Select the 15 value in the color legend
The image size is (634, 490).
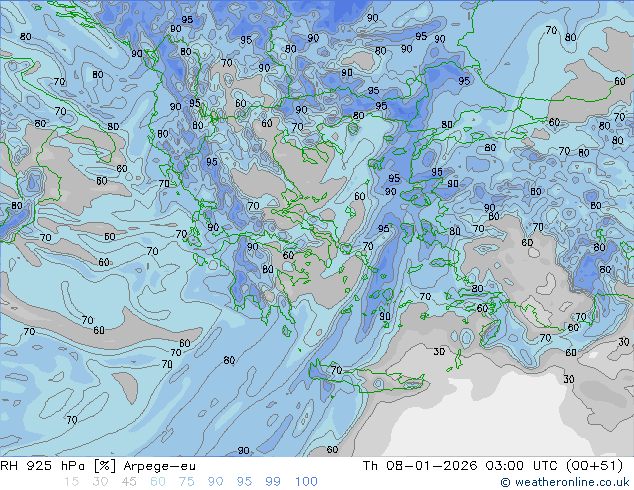(x=72, y=482)
